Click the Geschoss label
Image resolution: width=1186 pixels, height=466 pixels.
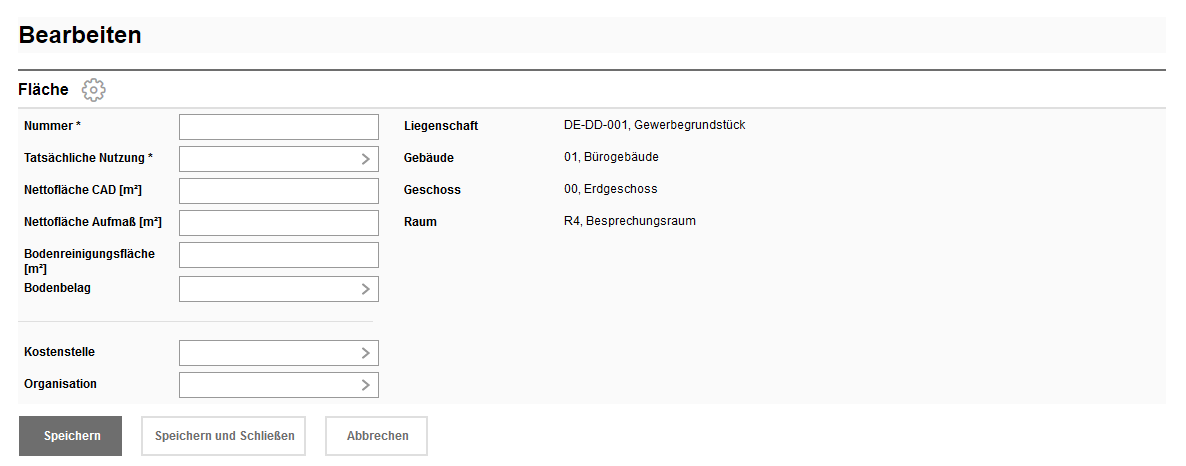tap(432, 190)
